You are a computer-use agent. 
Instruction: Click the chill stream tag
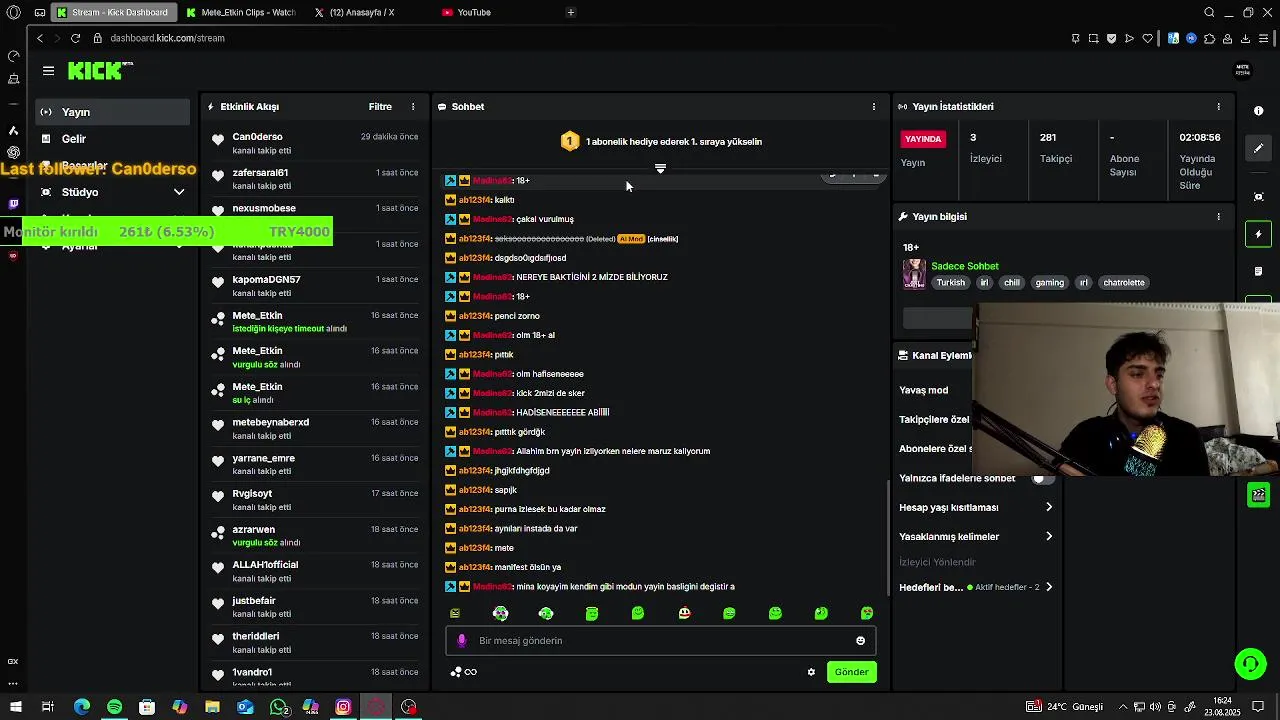pos(1012,283)
